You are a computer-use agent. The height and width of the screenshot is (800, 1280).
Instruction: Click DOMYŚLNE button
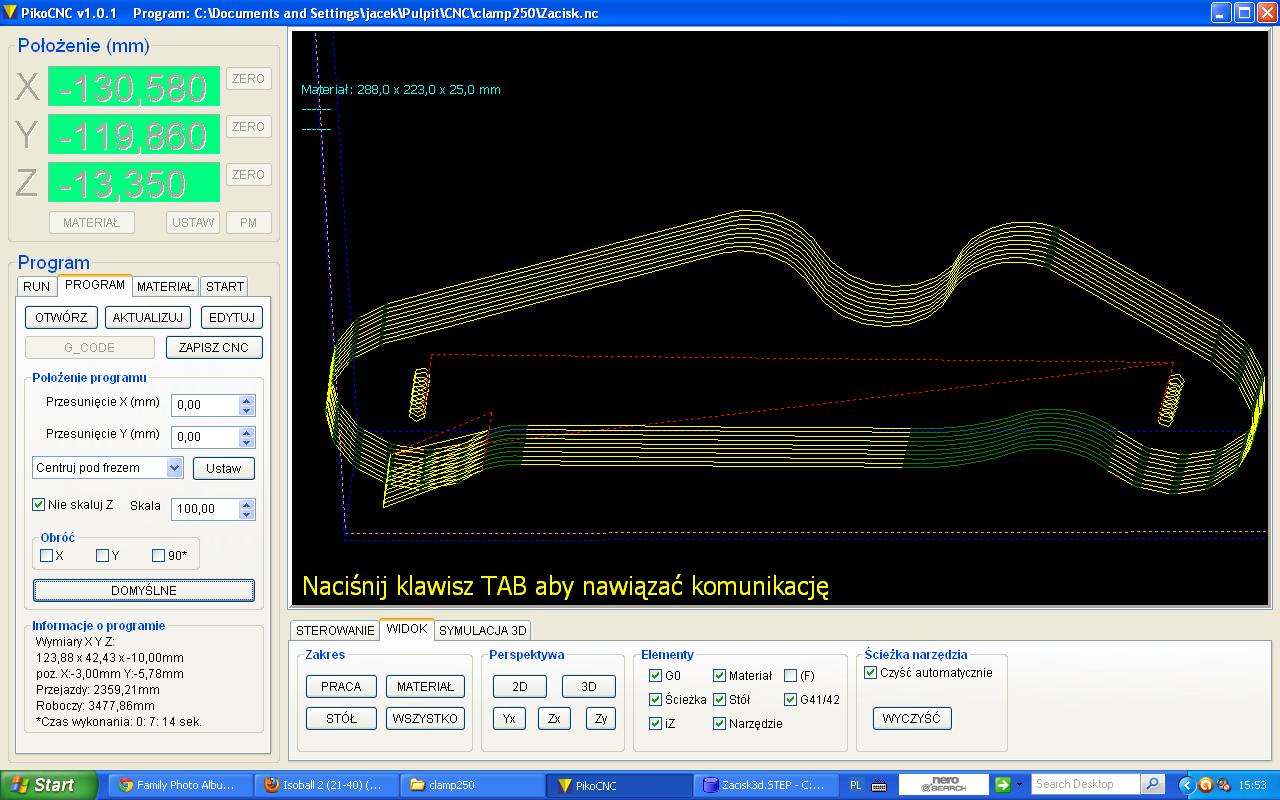(x=144, y=590)
